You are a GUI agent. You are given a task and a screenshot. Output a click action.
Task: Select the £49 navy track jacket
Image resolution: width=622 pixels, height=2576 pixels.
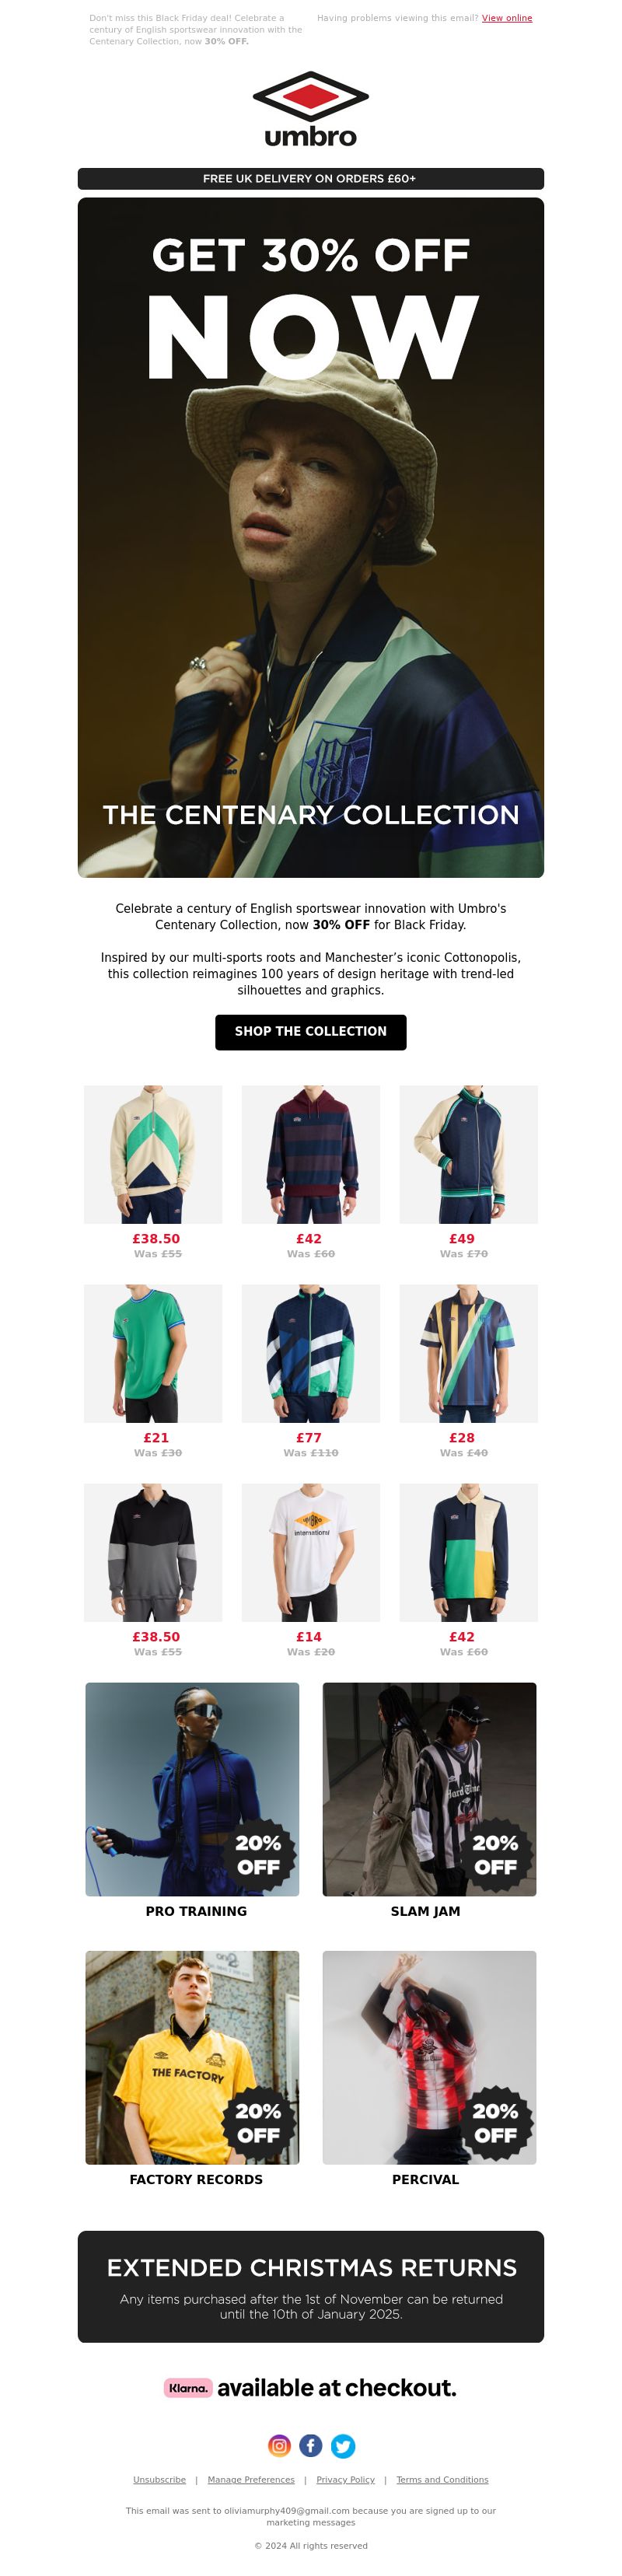[x=469, y=1154]
